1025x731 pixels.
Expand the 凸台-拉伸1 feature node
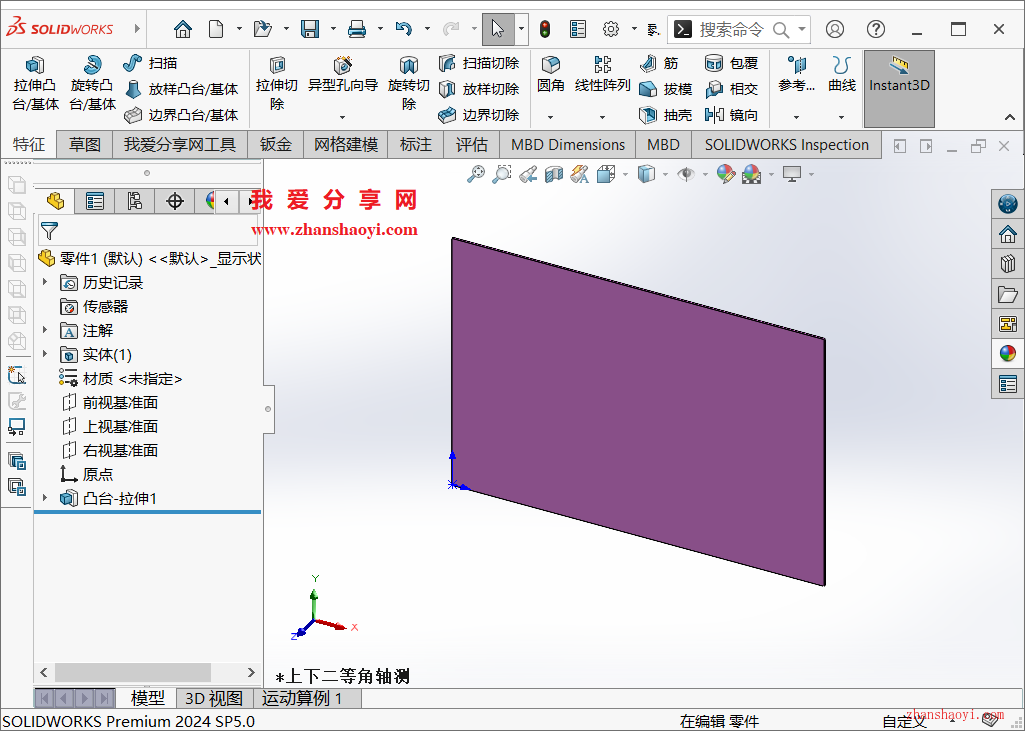click(45, 498)
